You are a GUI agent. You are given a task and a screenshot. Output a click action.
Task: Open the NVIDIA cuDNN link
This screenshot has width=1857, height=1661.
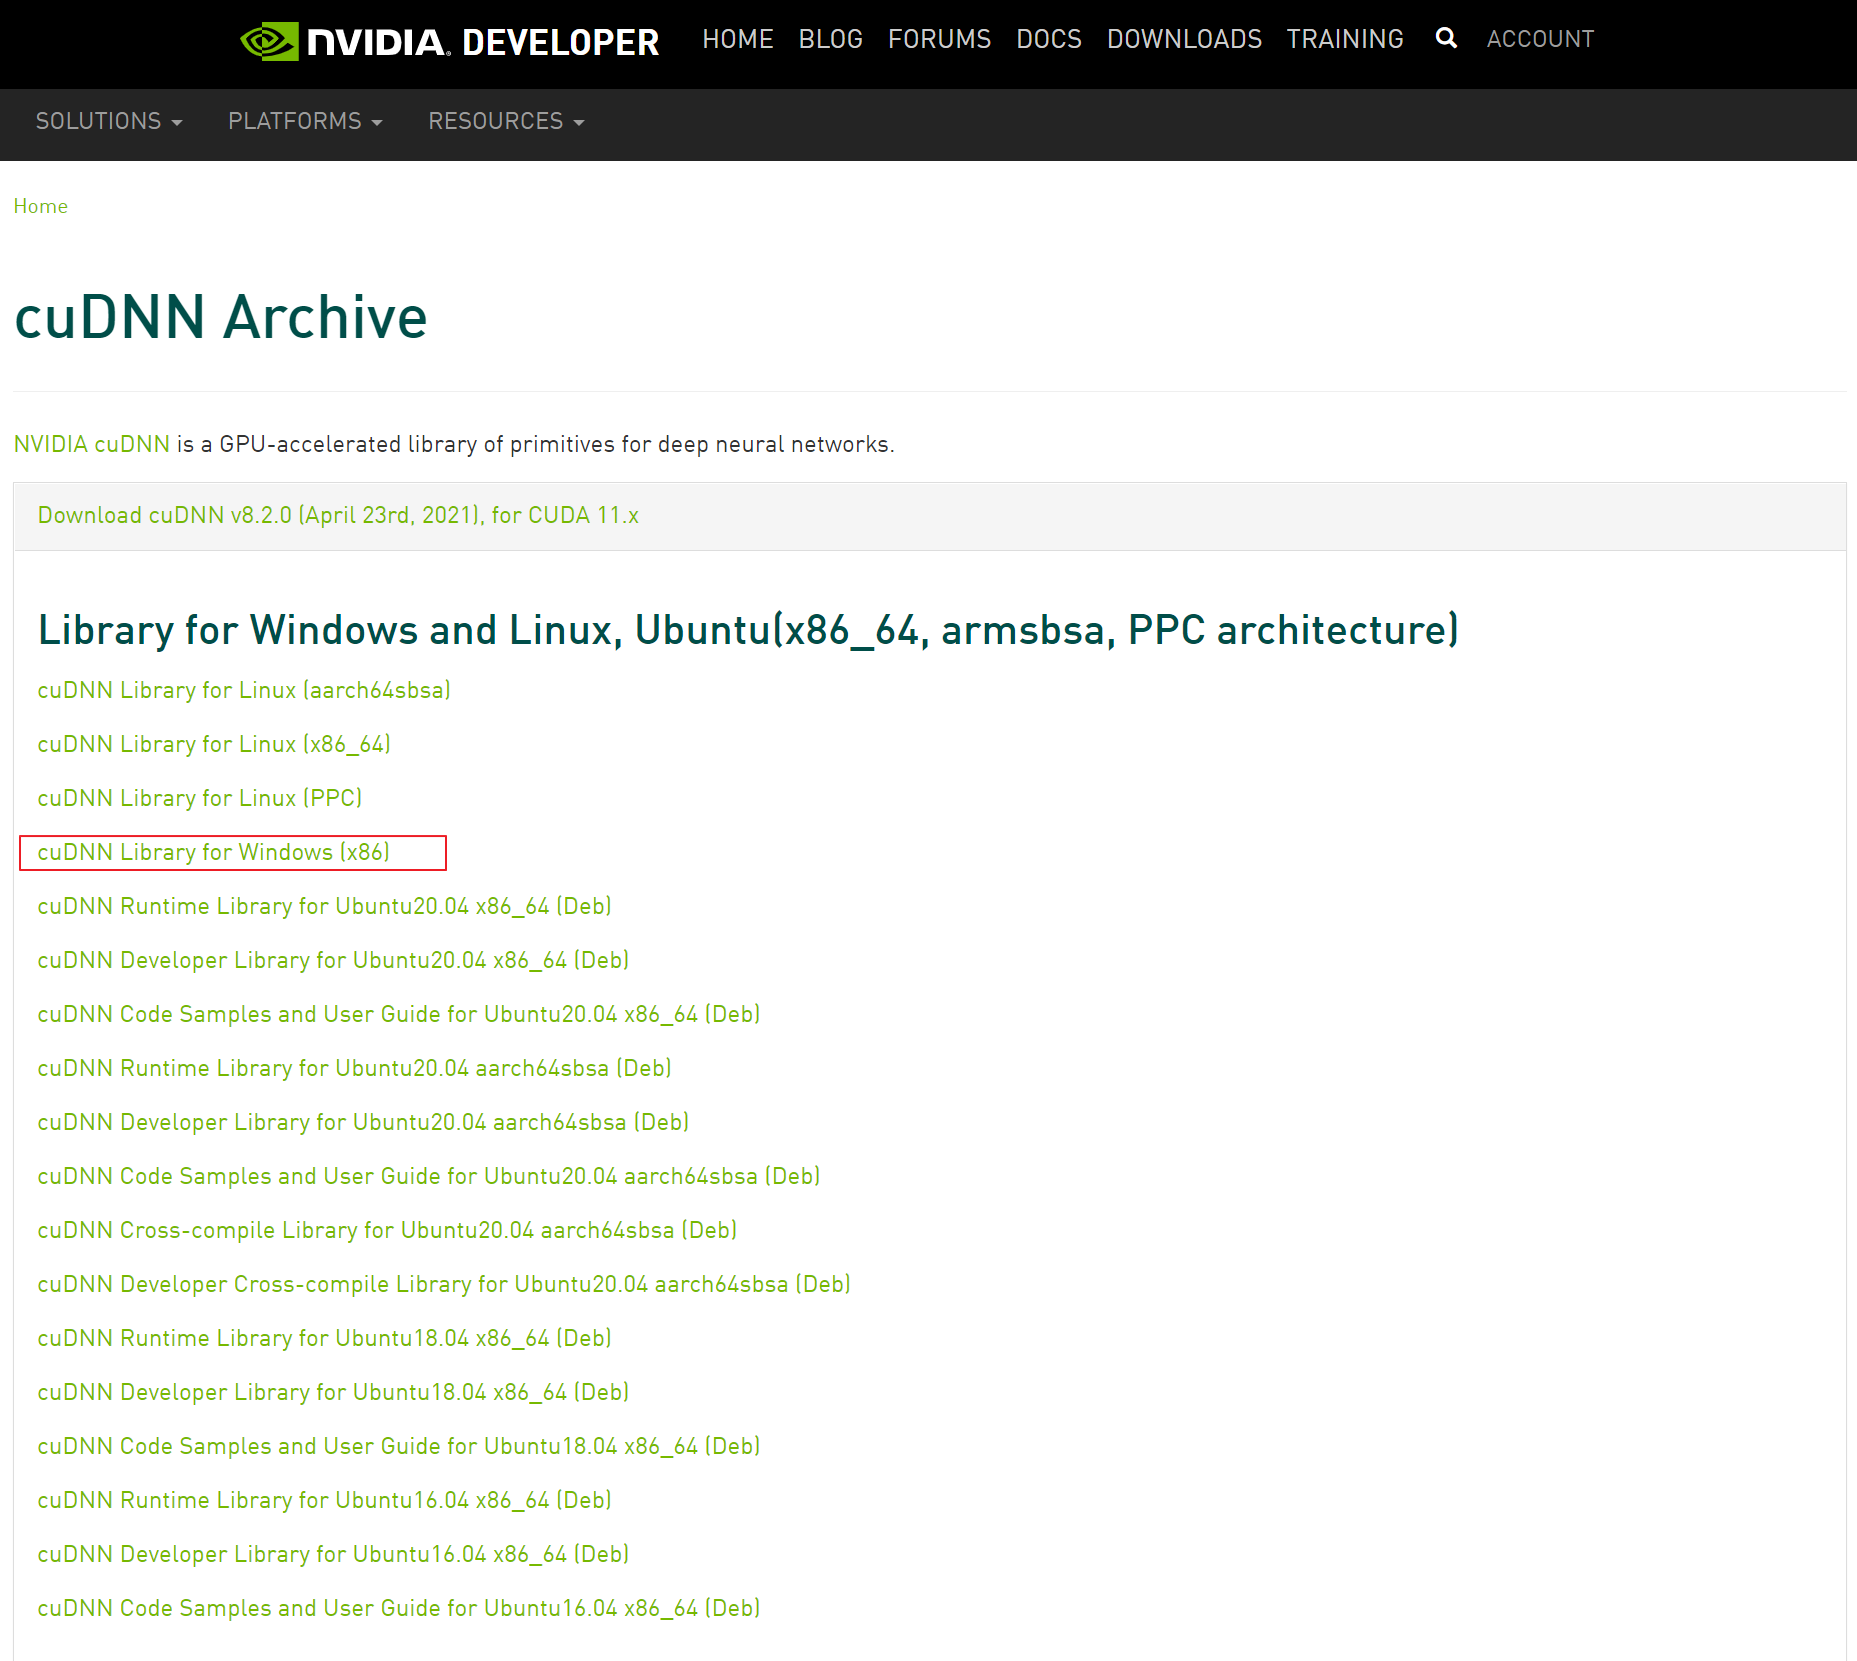click(x=92, y=444)
